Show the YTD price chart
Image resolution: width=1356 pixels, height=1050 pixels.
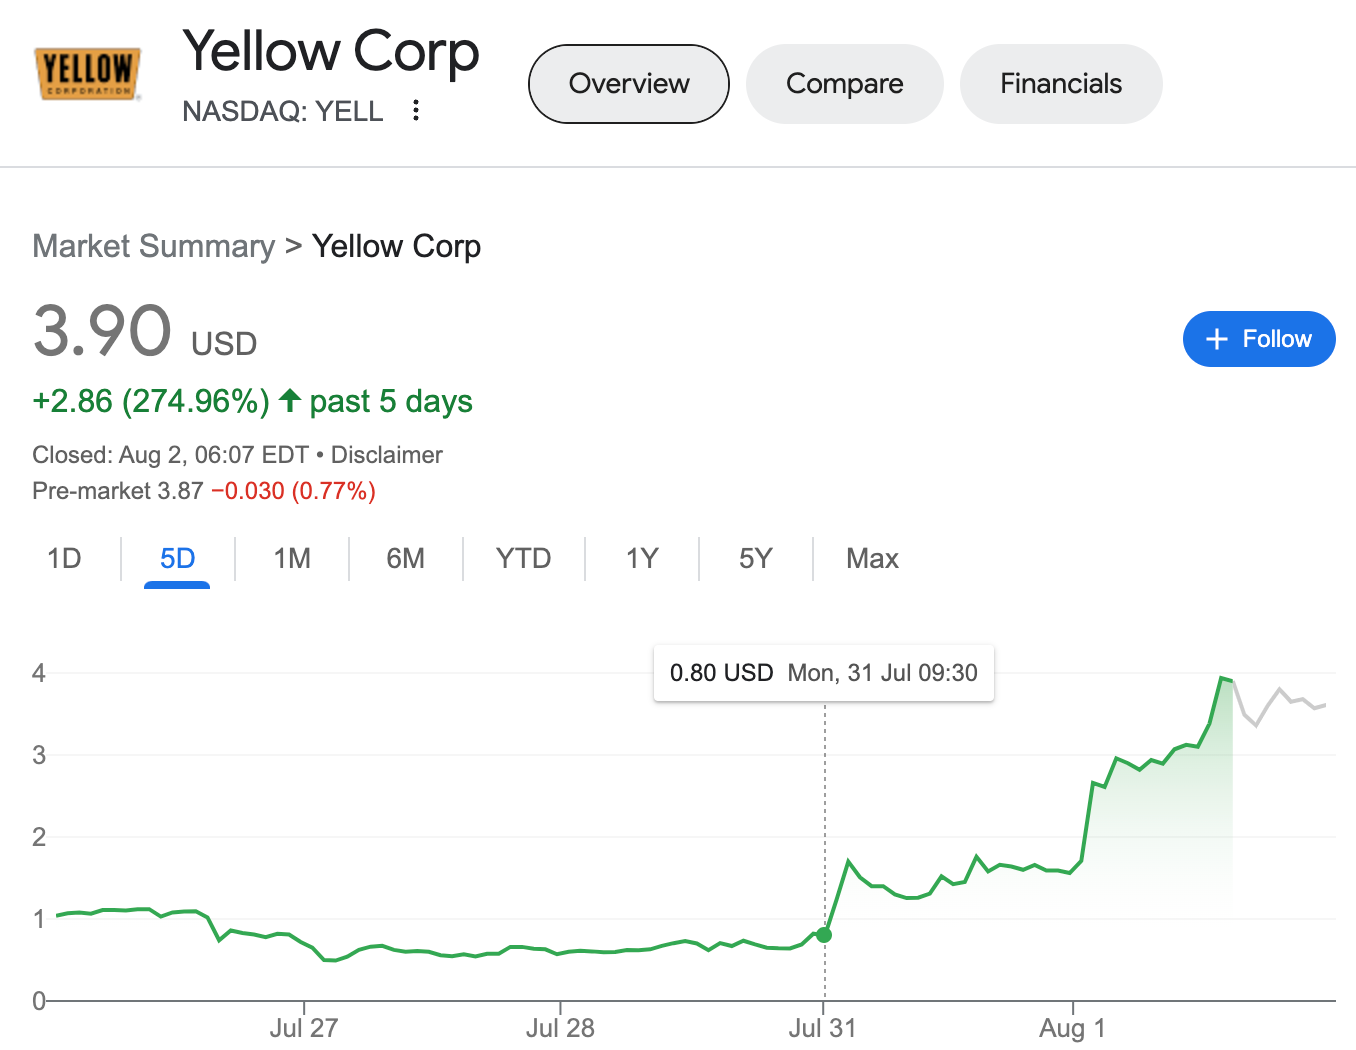pyautogui.click(x=523, y=558)
